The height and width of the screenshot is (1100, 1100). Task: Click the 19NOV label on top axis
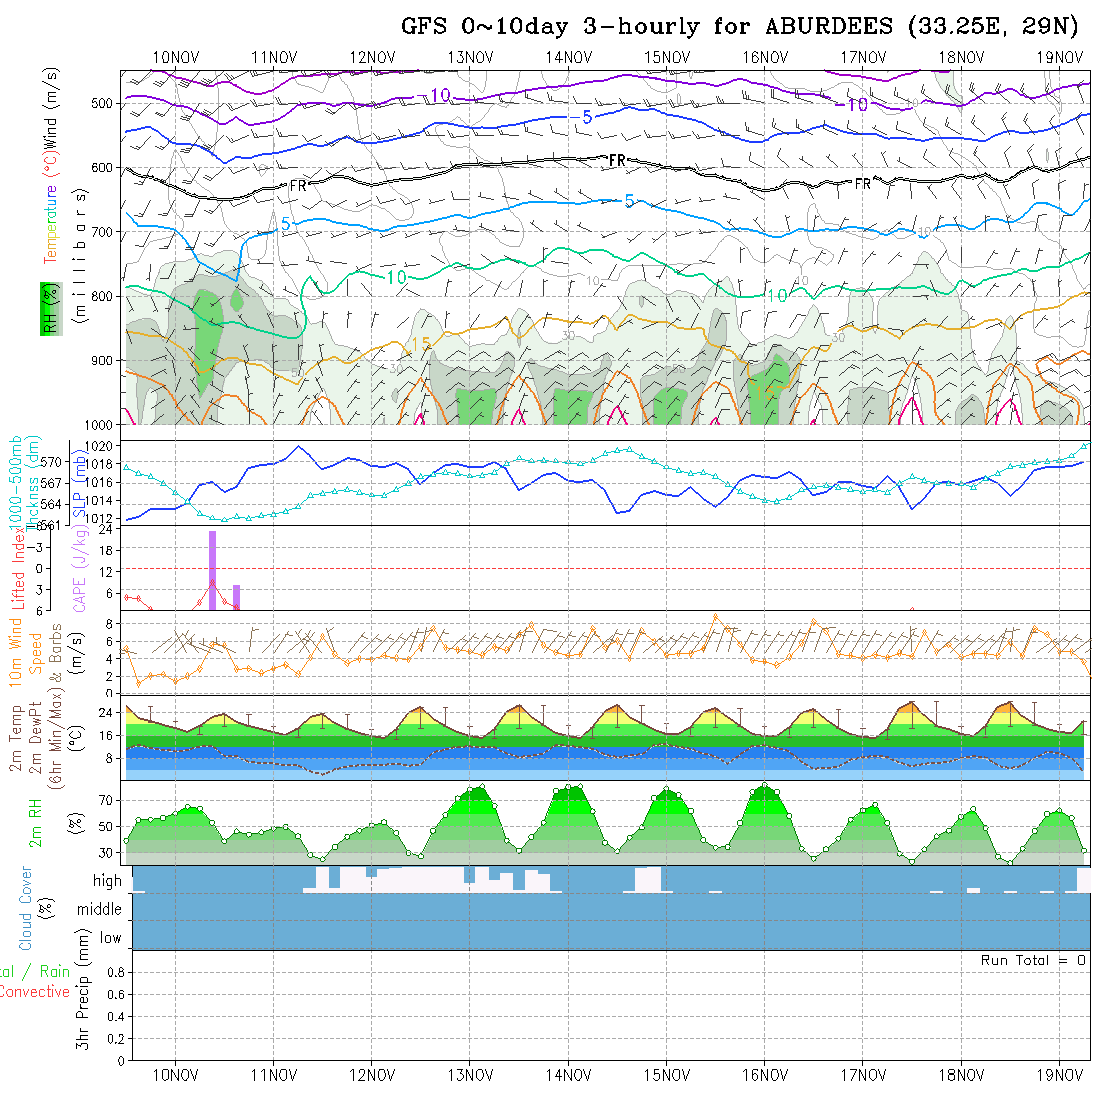coord(1059,56)
